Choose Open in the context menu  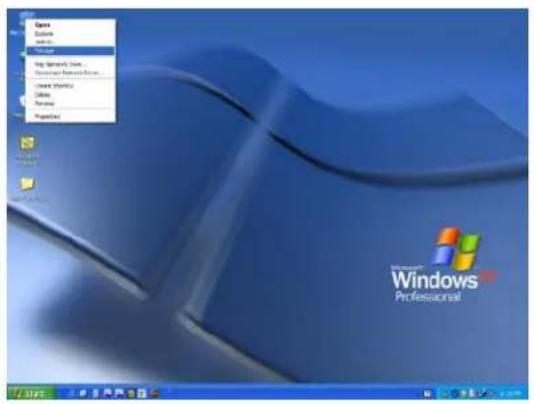pos(70,25)
